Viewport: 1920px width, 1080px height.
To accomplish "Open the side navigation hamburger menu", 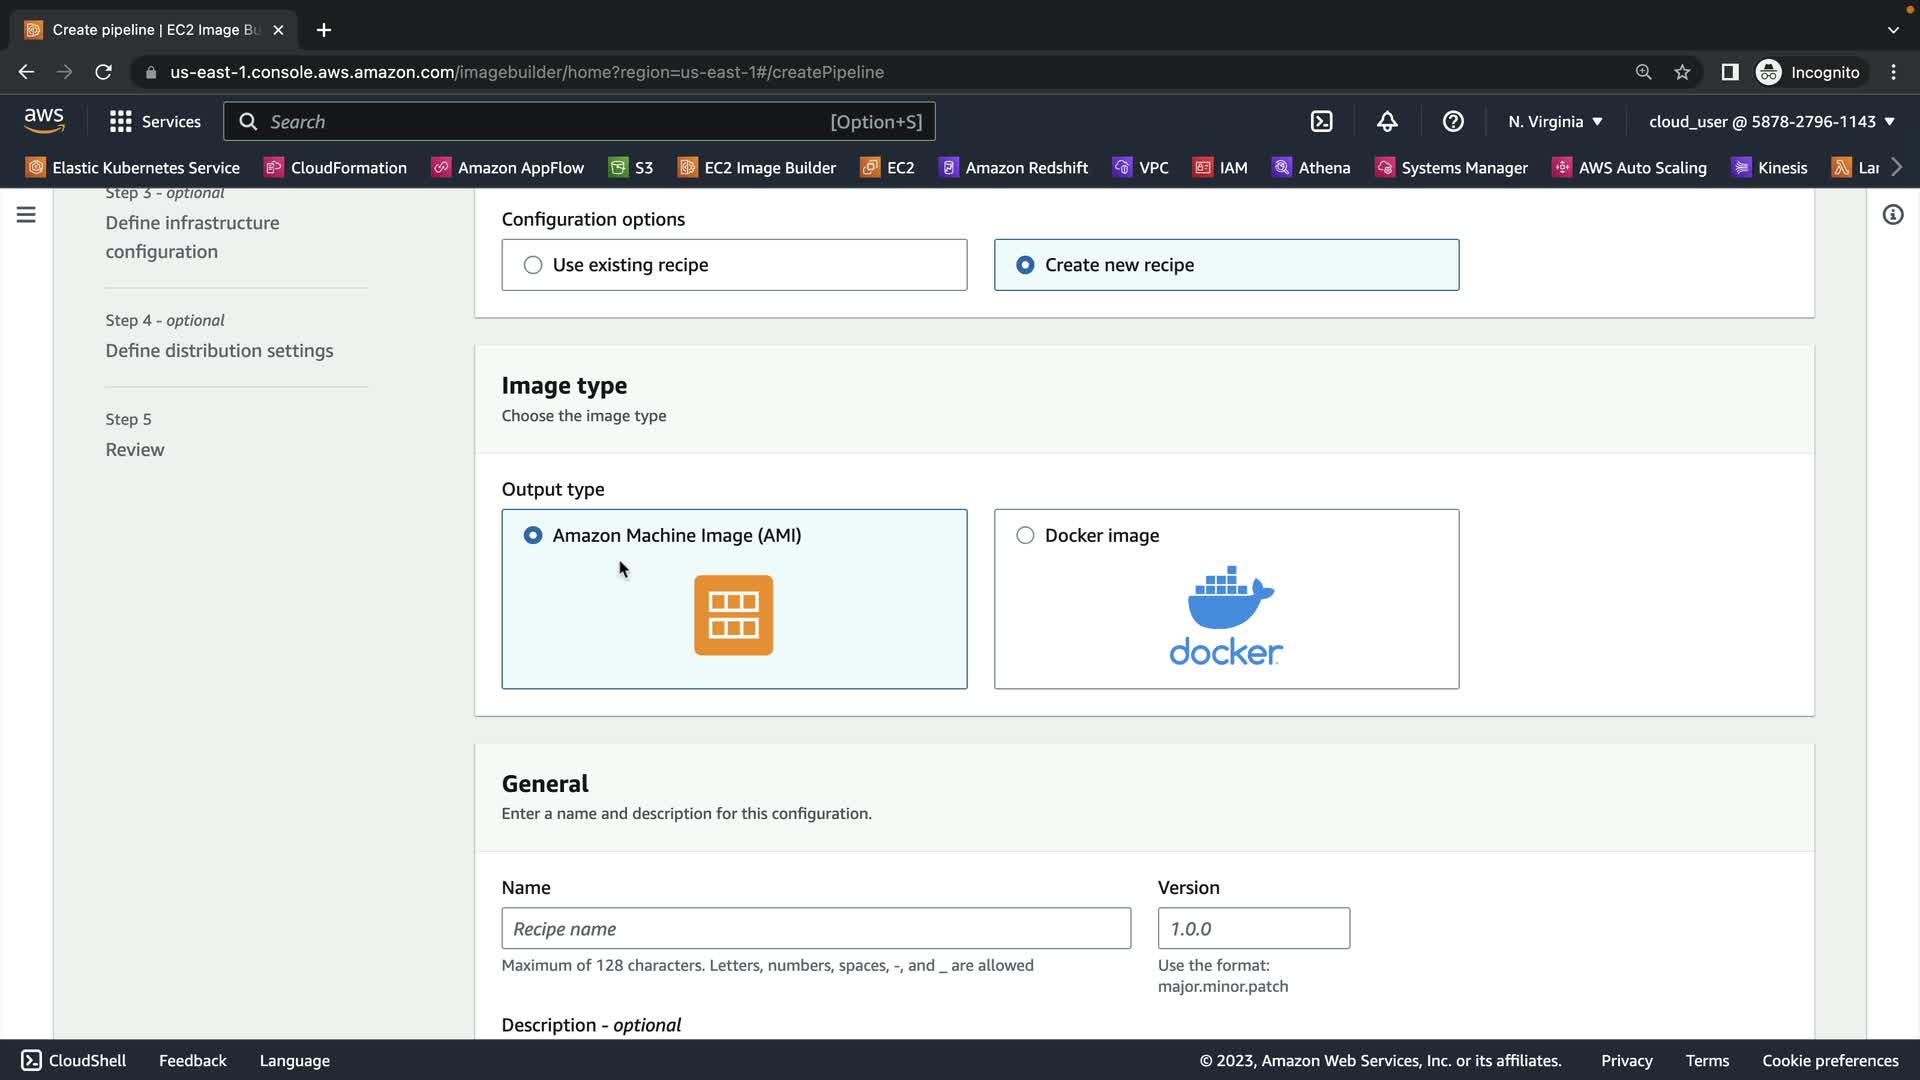I will pyautogui.click(x=26, y=215).
